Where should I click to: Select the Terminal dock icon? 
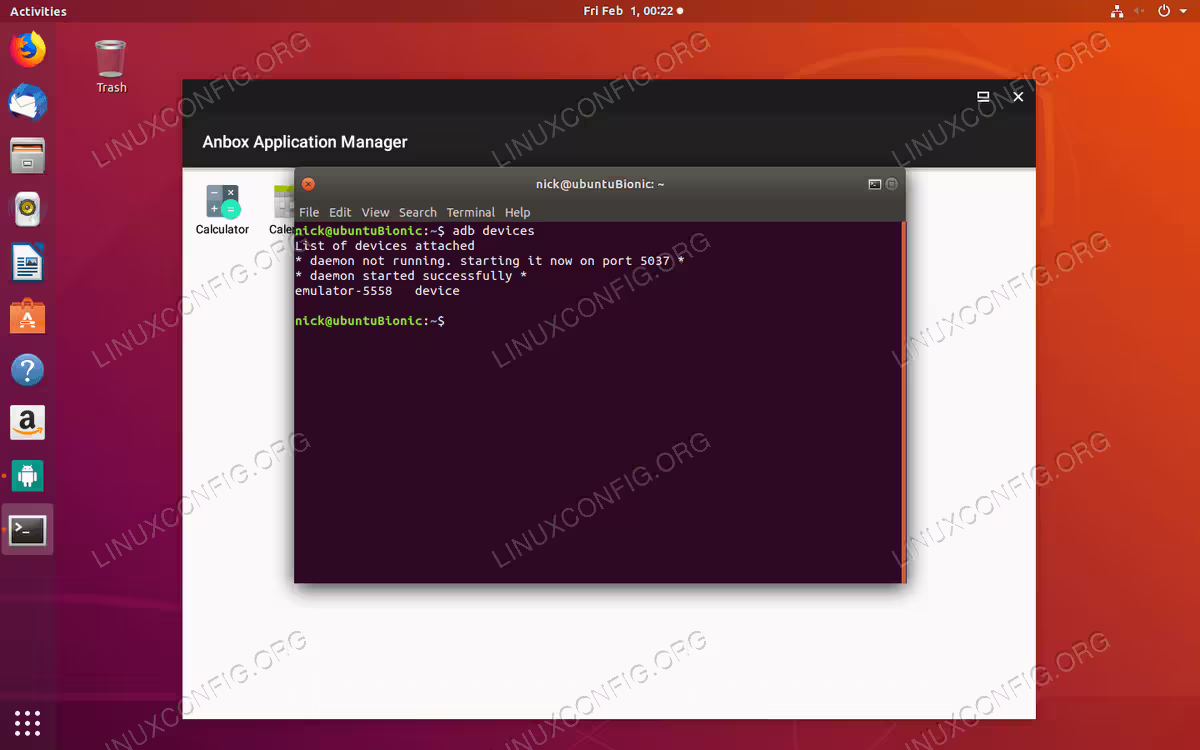pos(28,530)
